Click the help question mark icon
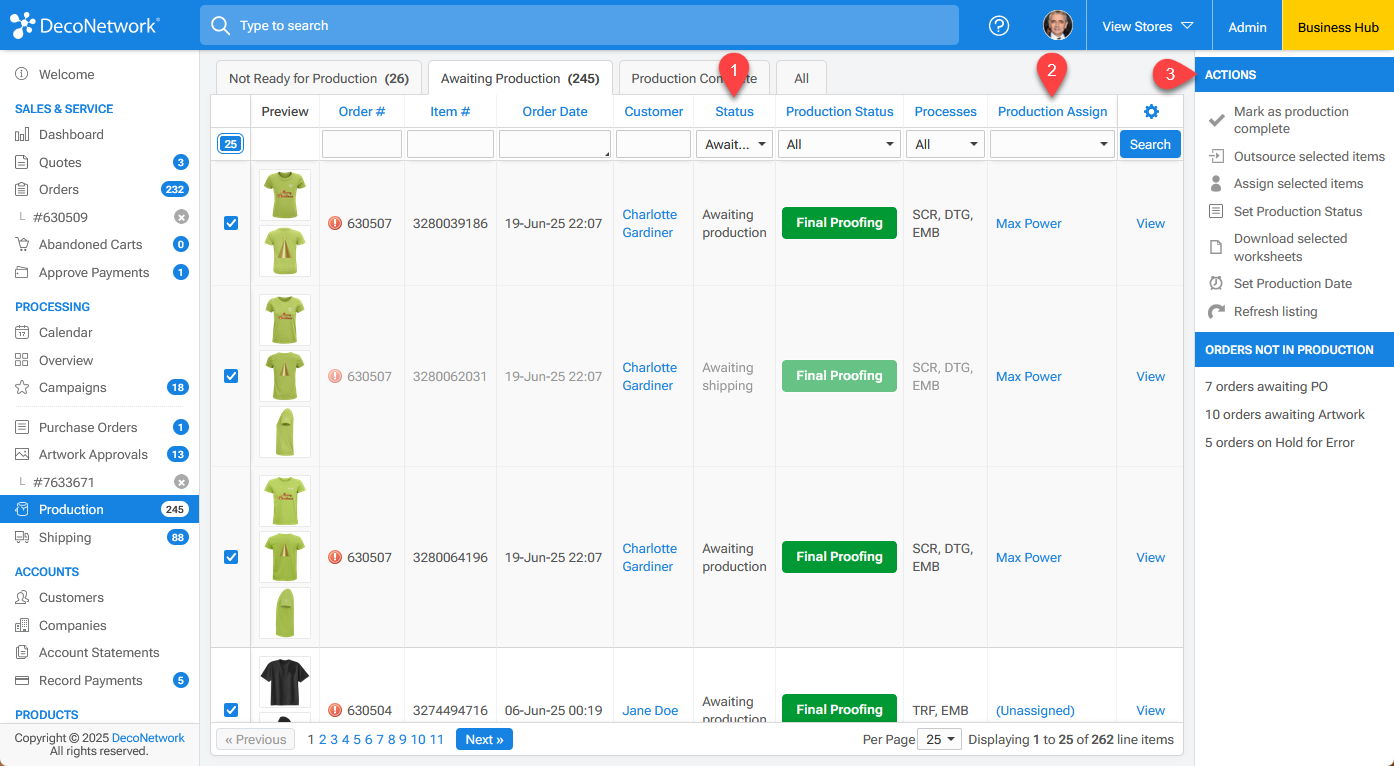The width and height of the screenshot is (1394, 766). pyautogui.click(x=998, y=26)
